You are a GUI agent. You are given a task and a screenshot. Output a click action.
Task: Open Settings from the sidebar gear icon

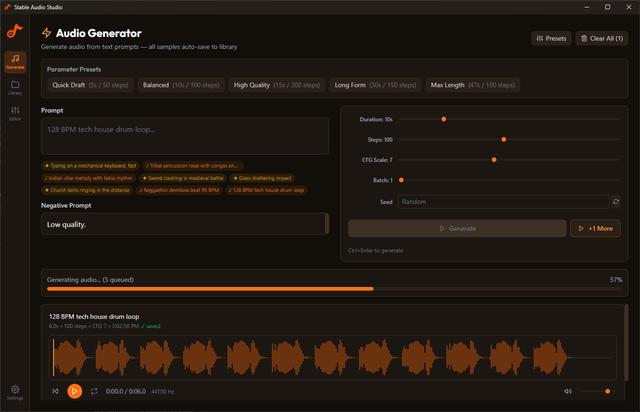click(x=15, y=392)
